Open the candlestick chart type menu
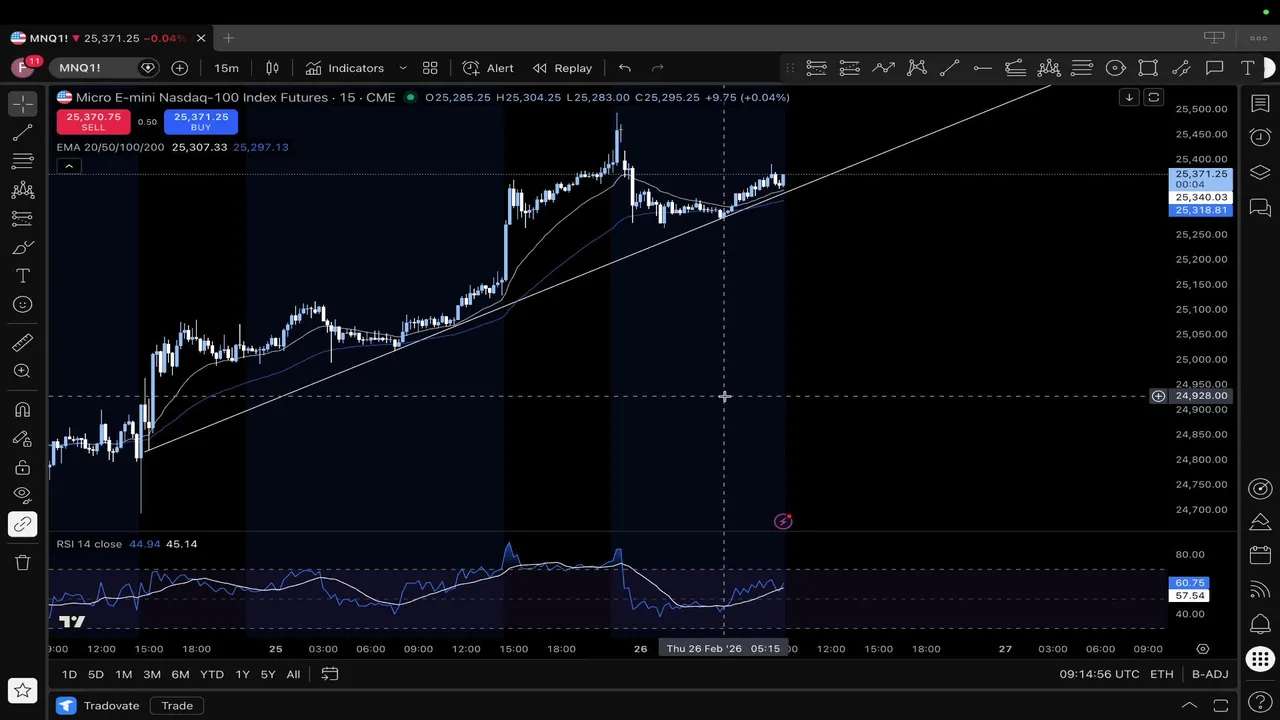 tap(272, 68)
